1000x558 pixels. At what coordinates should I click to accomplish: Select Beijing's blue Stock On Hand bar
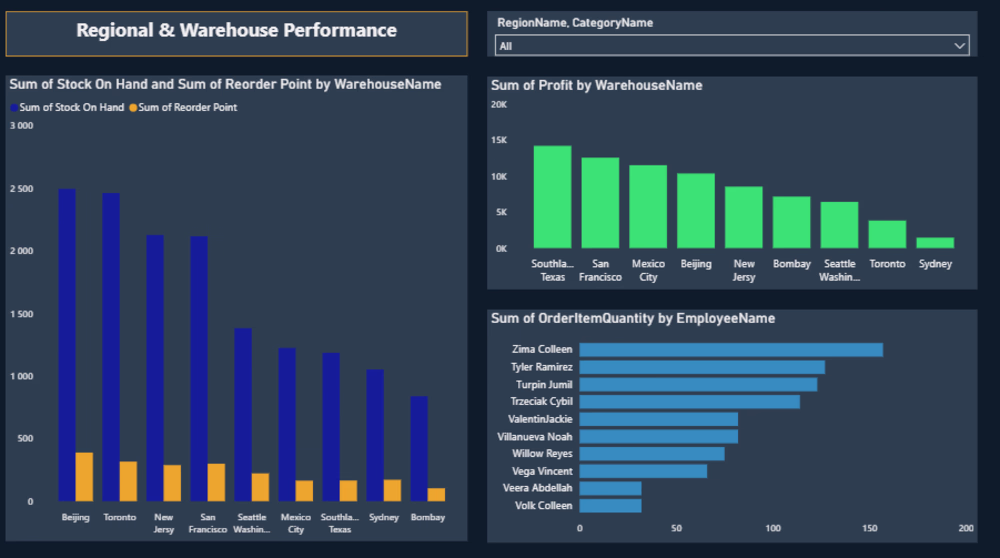(67, 345)
